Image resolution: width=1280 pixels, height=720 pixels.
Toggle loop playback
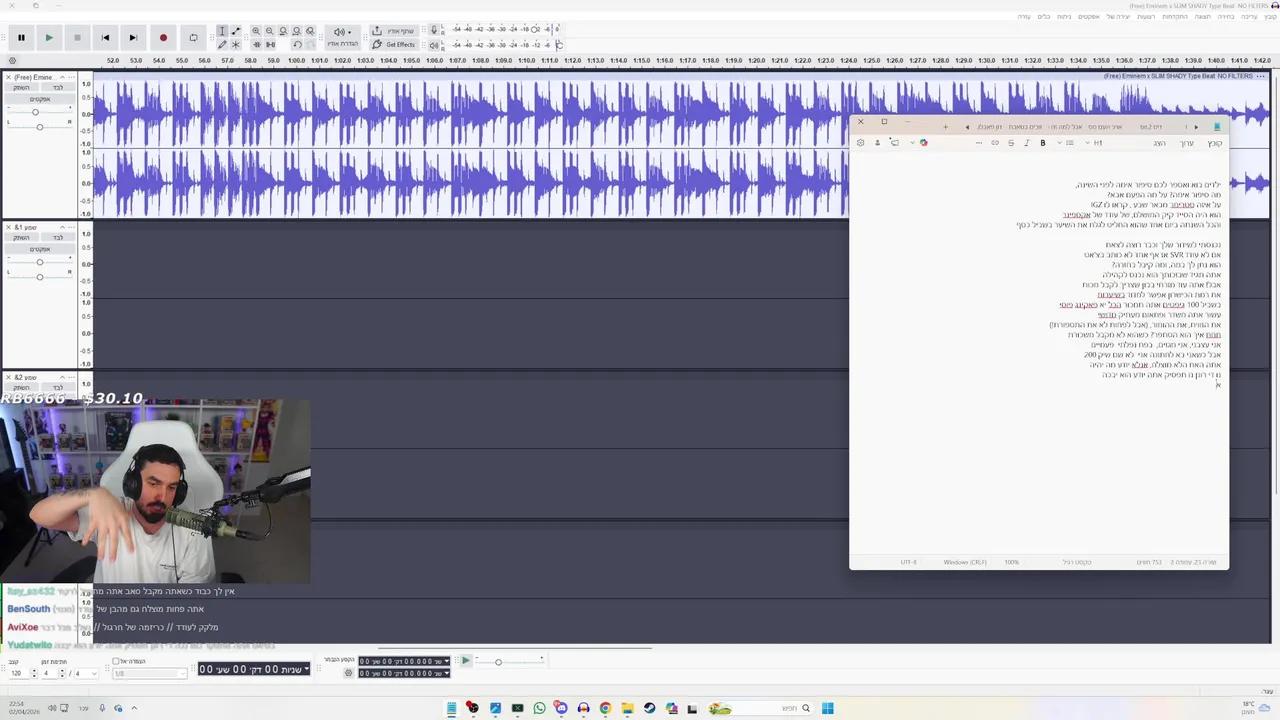pos(193,38)
